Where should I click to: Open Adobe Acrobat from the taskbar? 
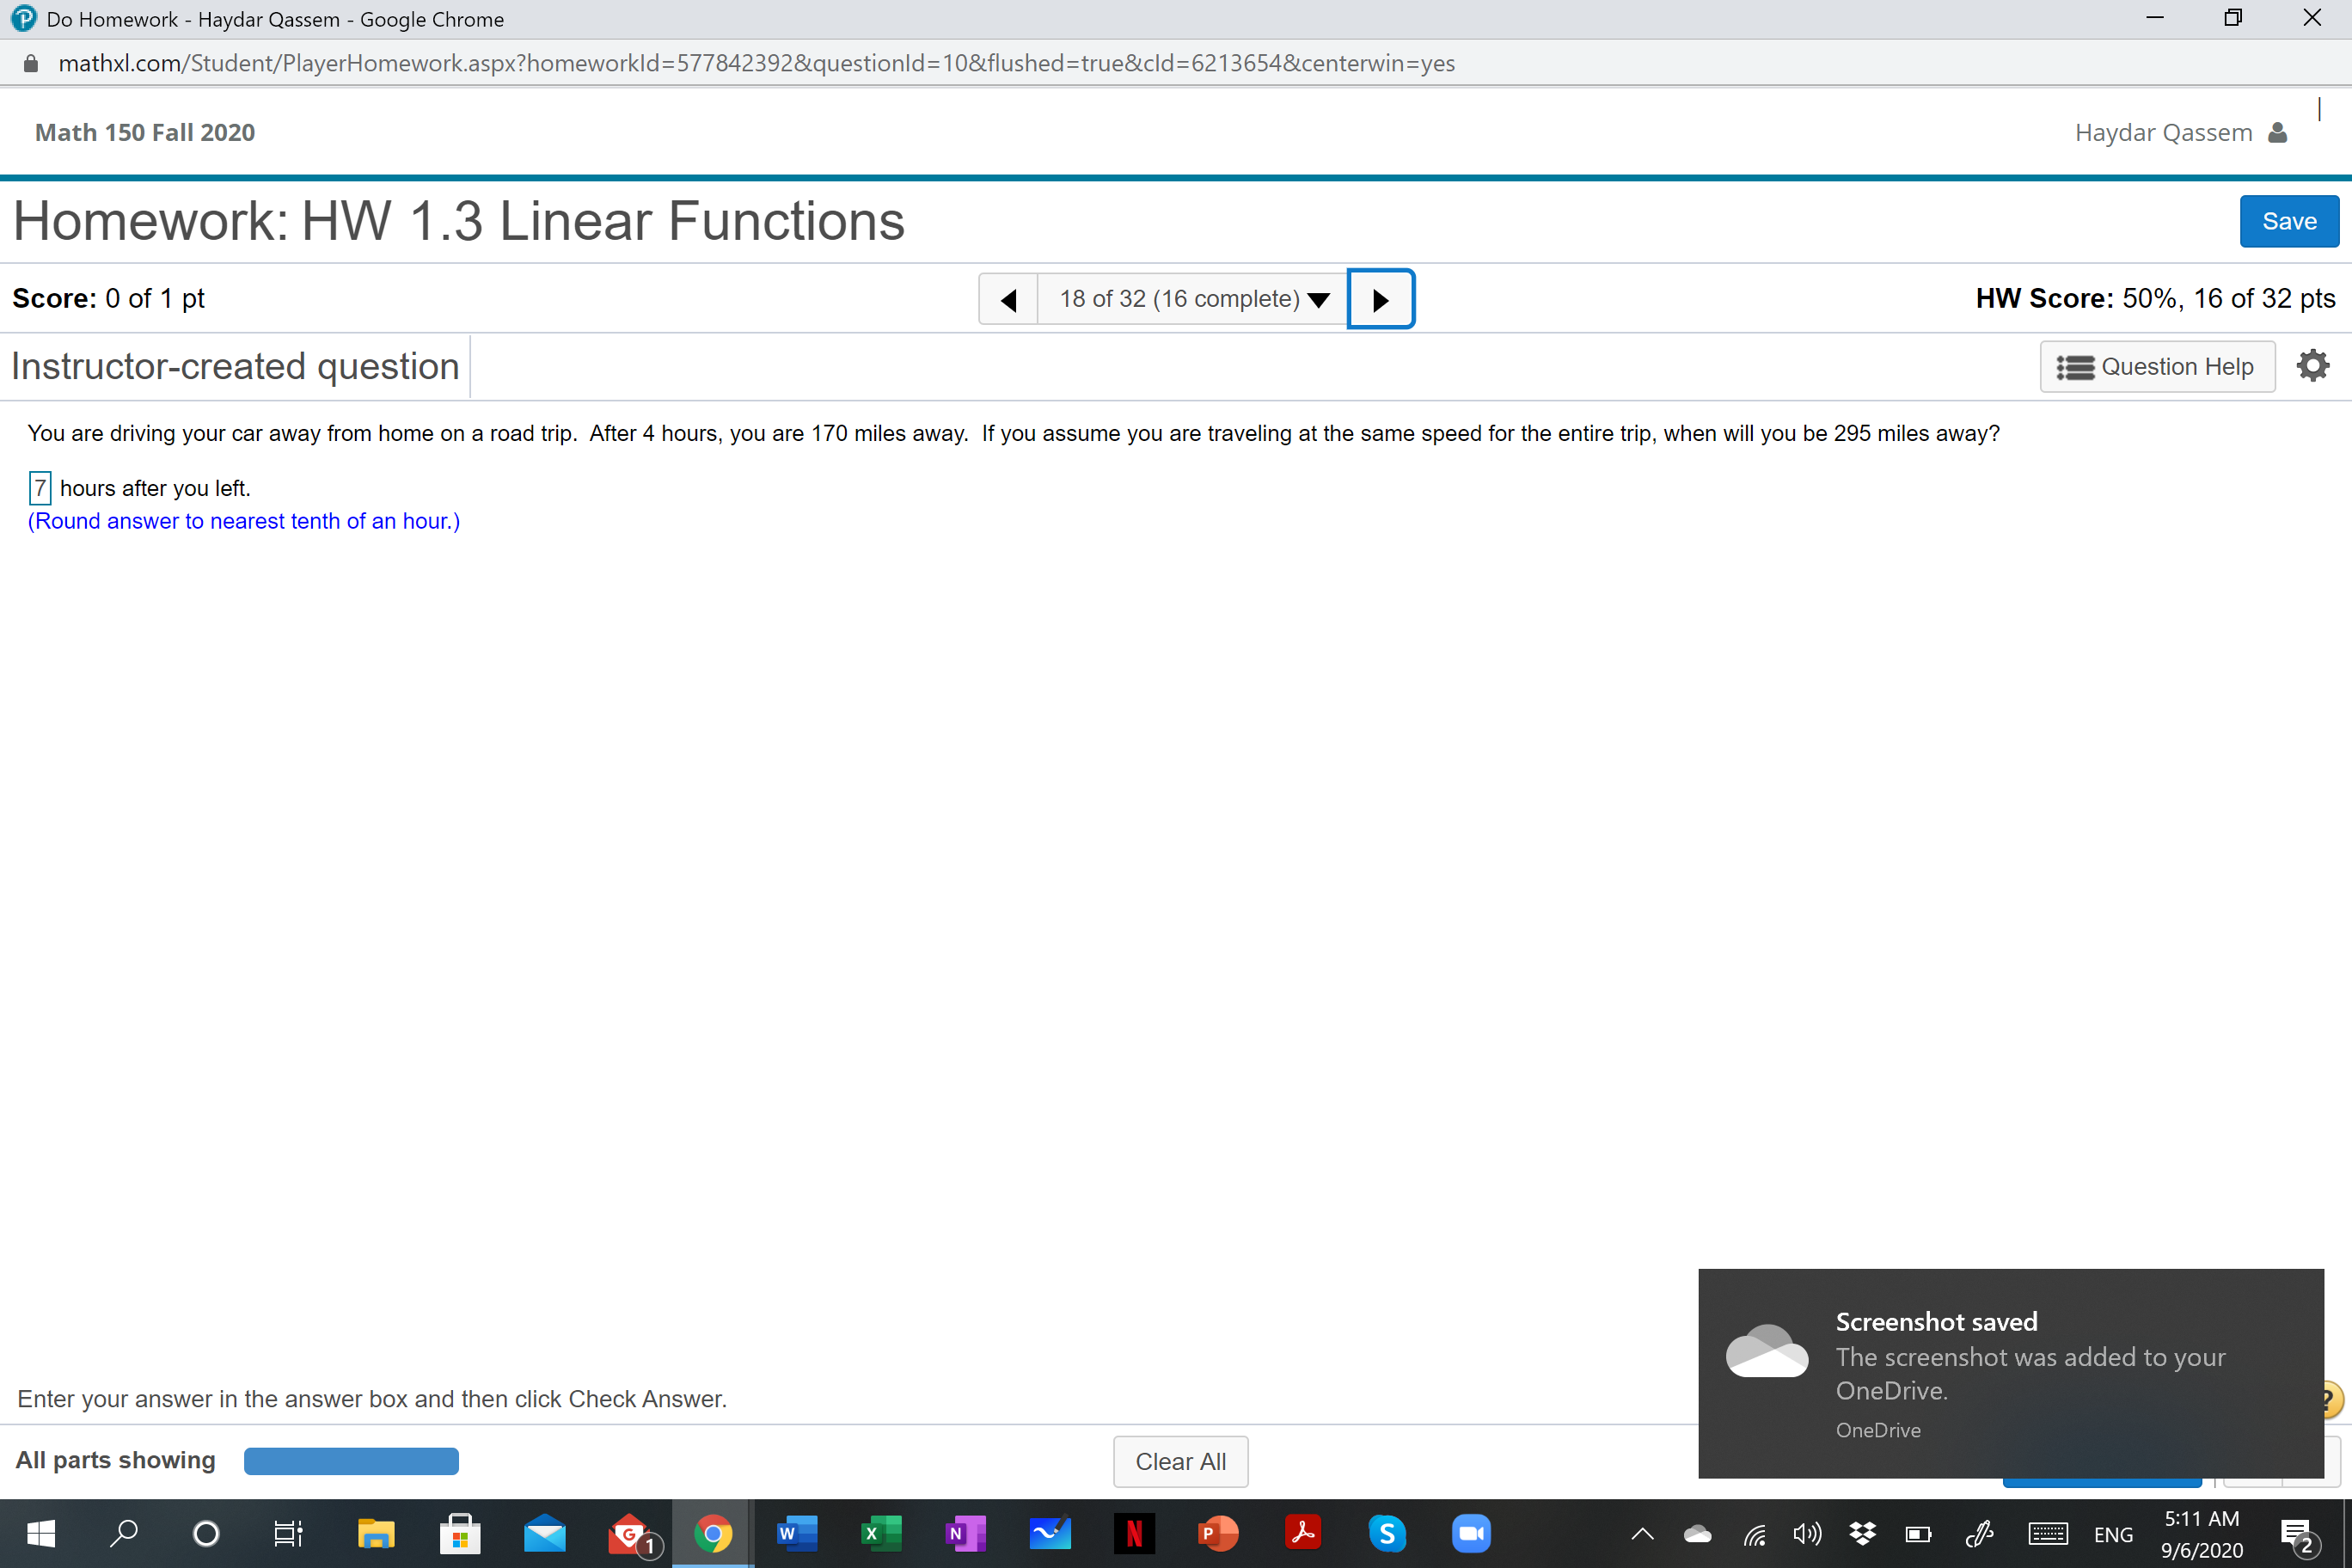[x=1302, y=1533]
